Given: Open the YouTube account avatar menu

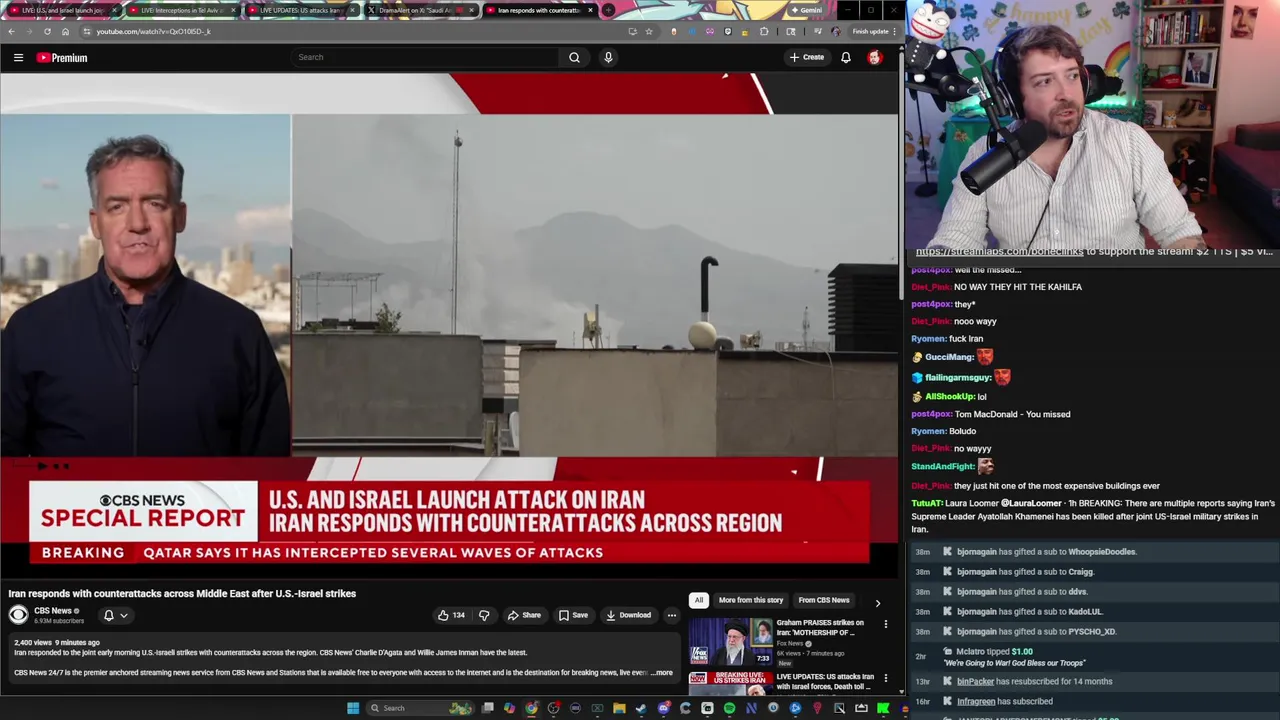Looking at the screenshot, I should tap(874, 57).
